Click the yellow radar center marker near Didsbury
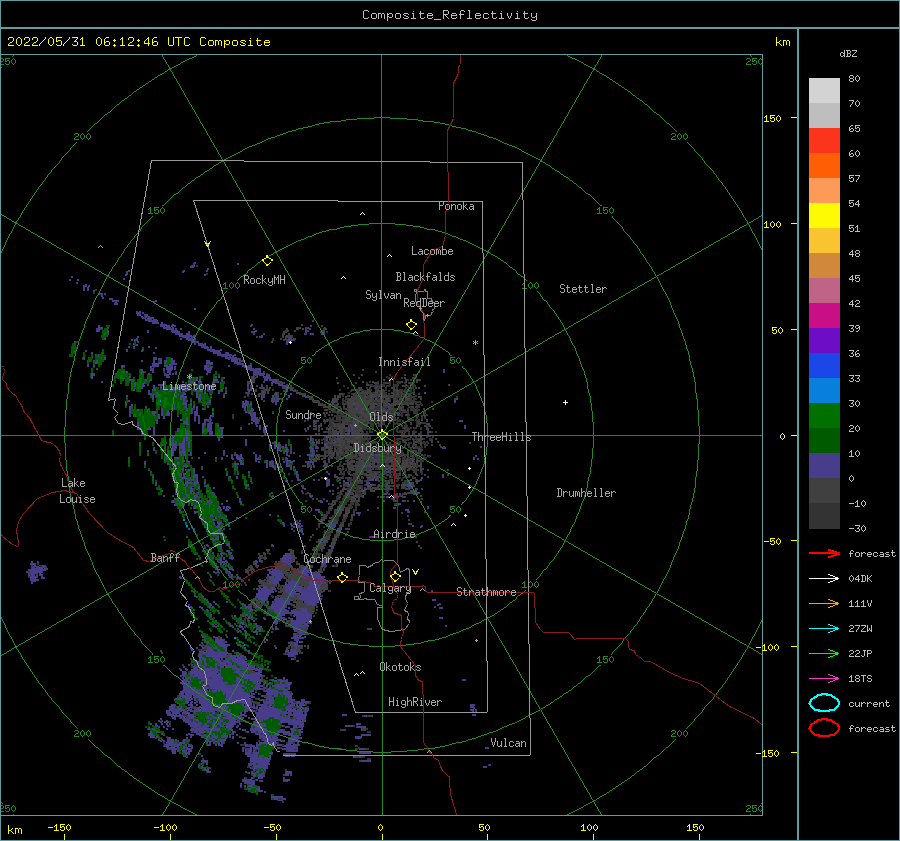 (382, 435)
